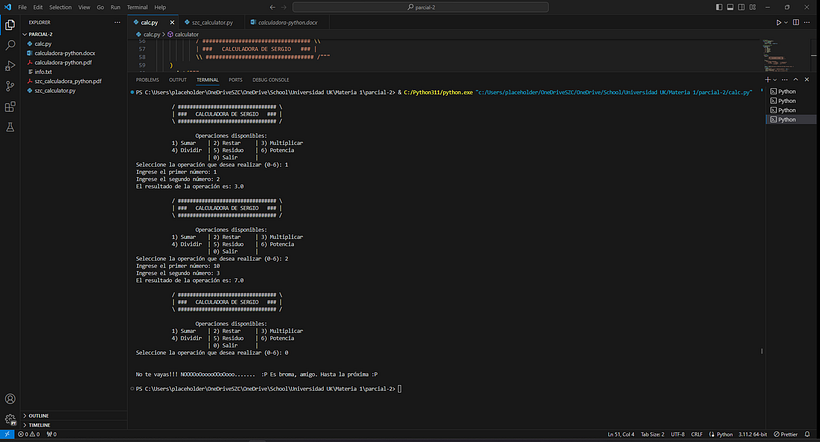Open the Search view in activity bar
The width and height of the screenshot is (820, 442).
pos(10,45)
